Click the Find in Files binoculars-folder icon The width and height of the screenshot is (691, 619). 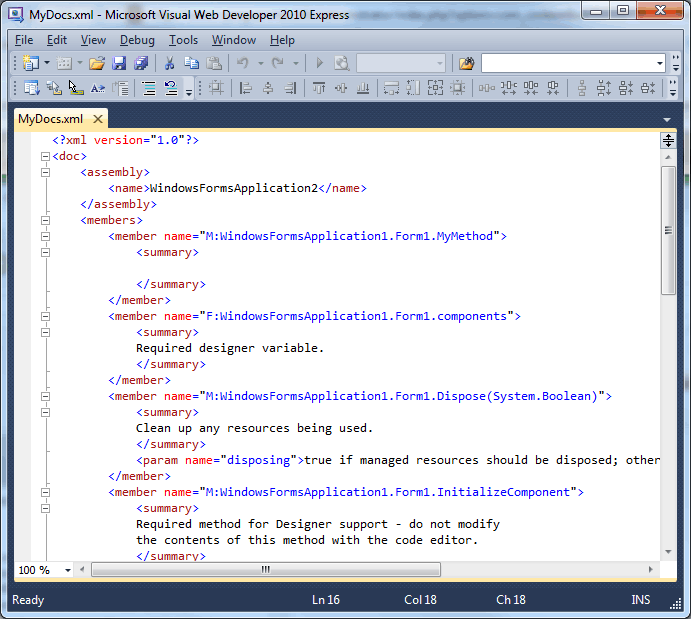point(467,63)
